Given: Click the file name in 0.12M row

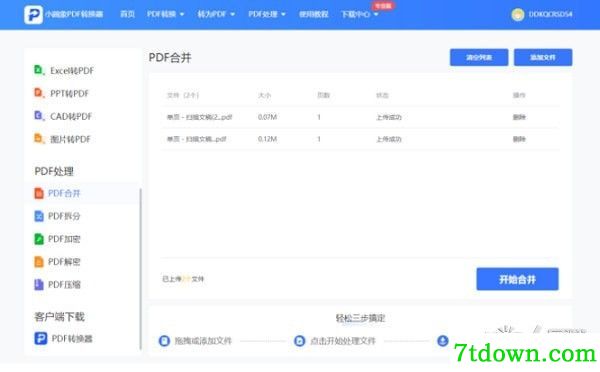Looking at the screenshot, I should 196,139.
